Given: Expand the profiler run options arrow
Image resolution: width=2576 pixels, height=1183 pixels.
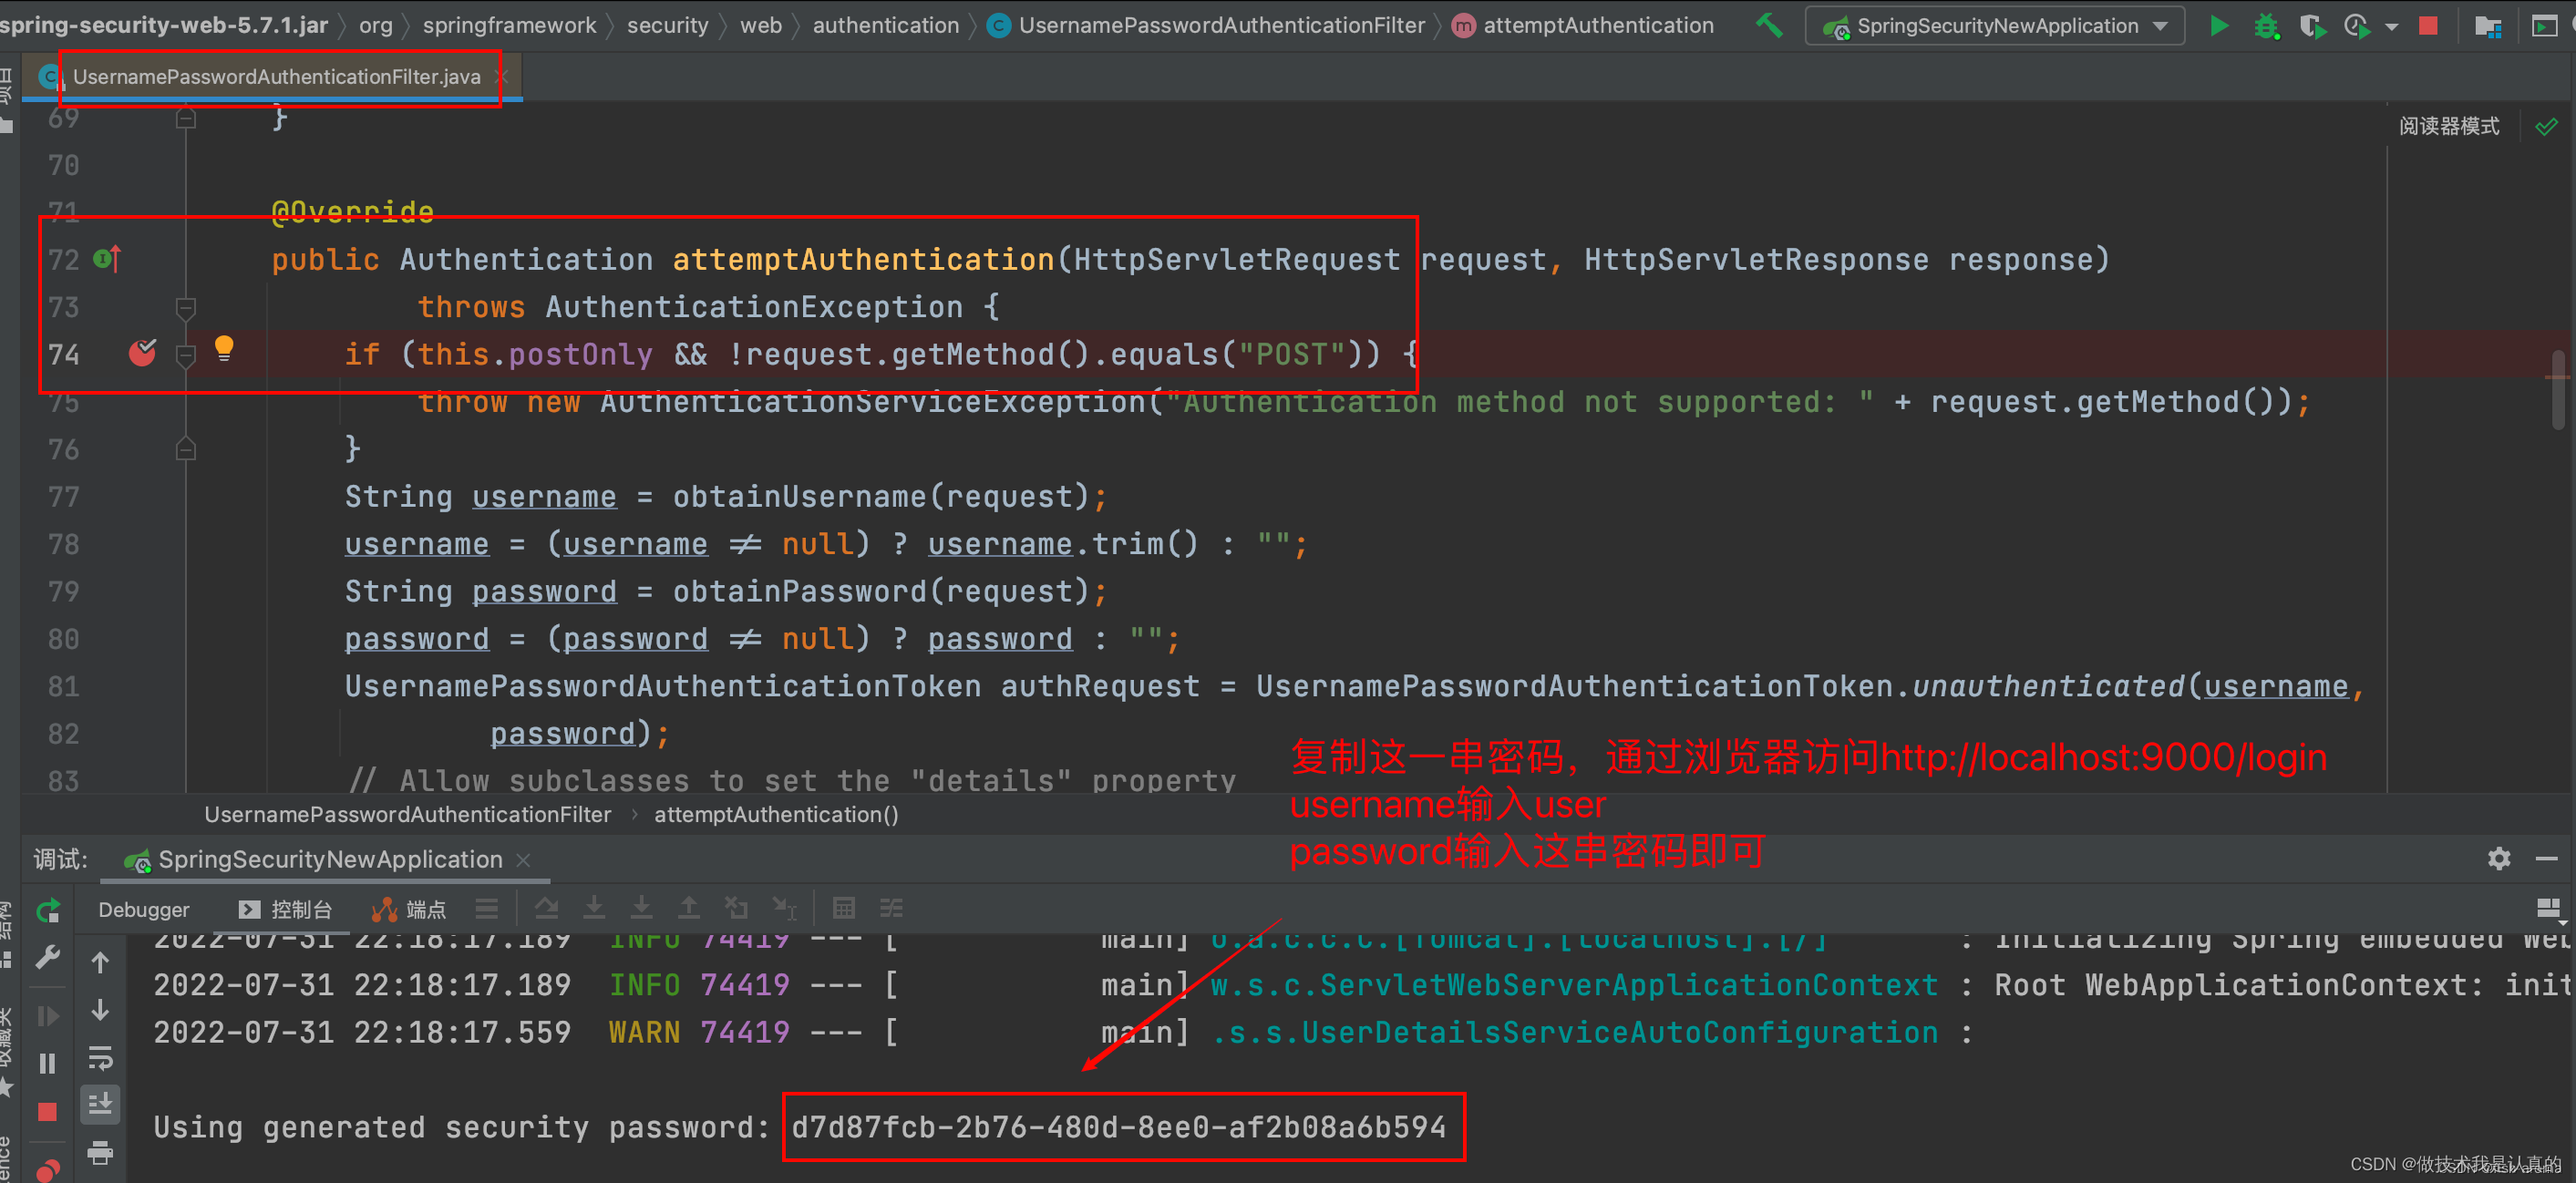Looking at the screenshot, I should point(2392,27).
